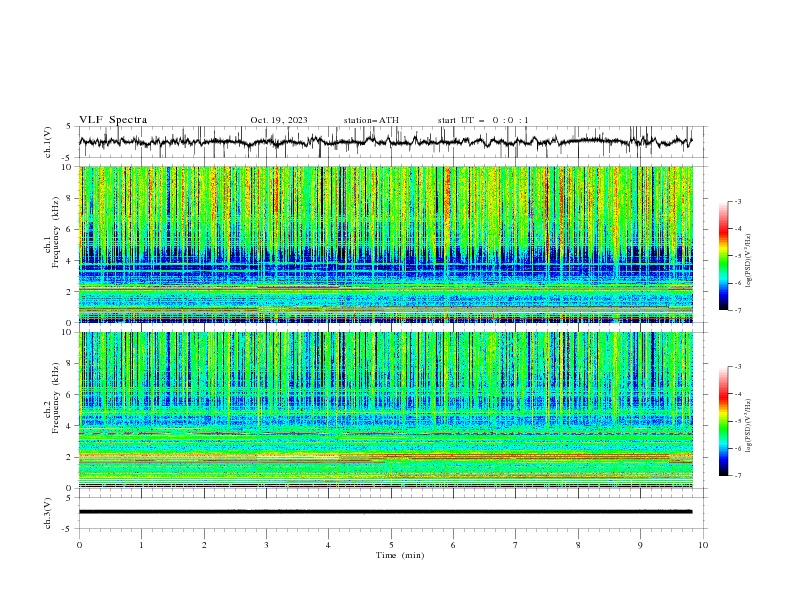This screenshot has height=612, width=792.
Task: Click time axis tick label "1"
Action: pos(141,545)
